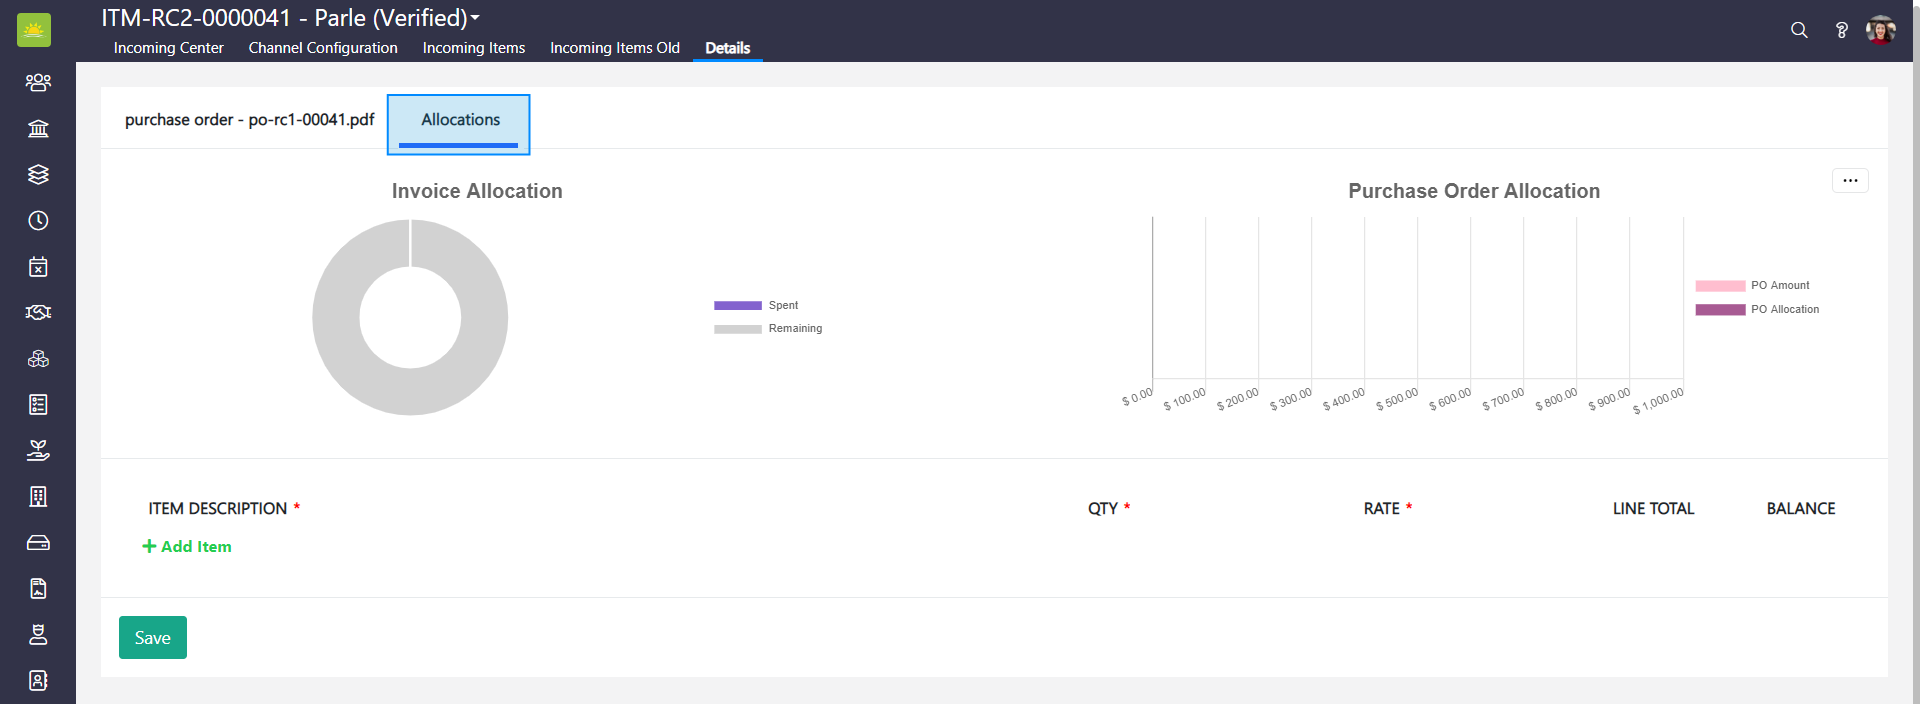Click the handshake icon in sidebar
The height and width of the screenshot is (704, 1920).
(38, 312)
